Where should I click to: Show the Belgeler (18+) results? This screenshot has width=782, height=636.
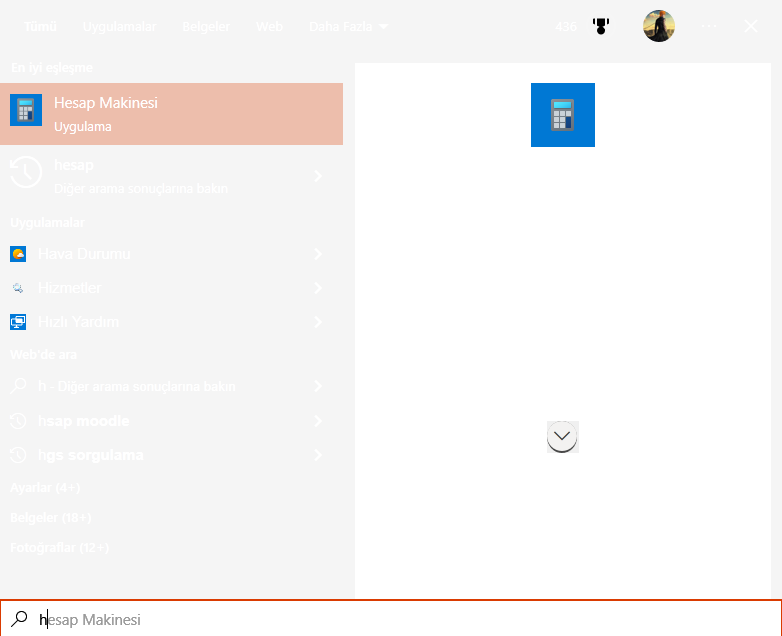coord(50,517)
